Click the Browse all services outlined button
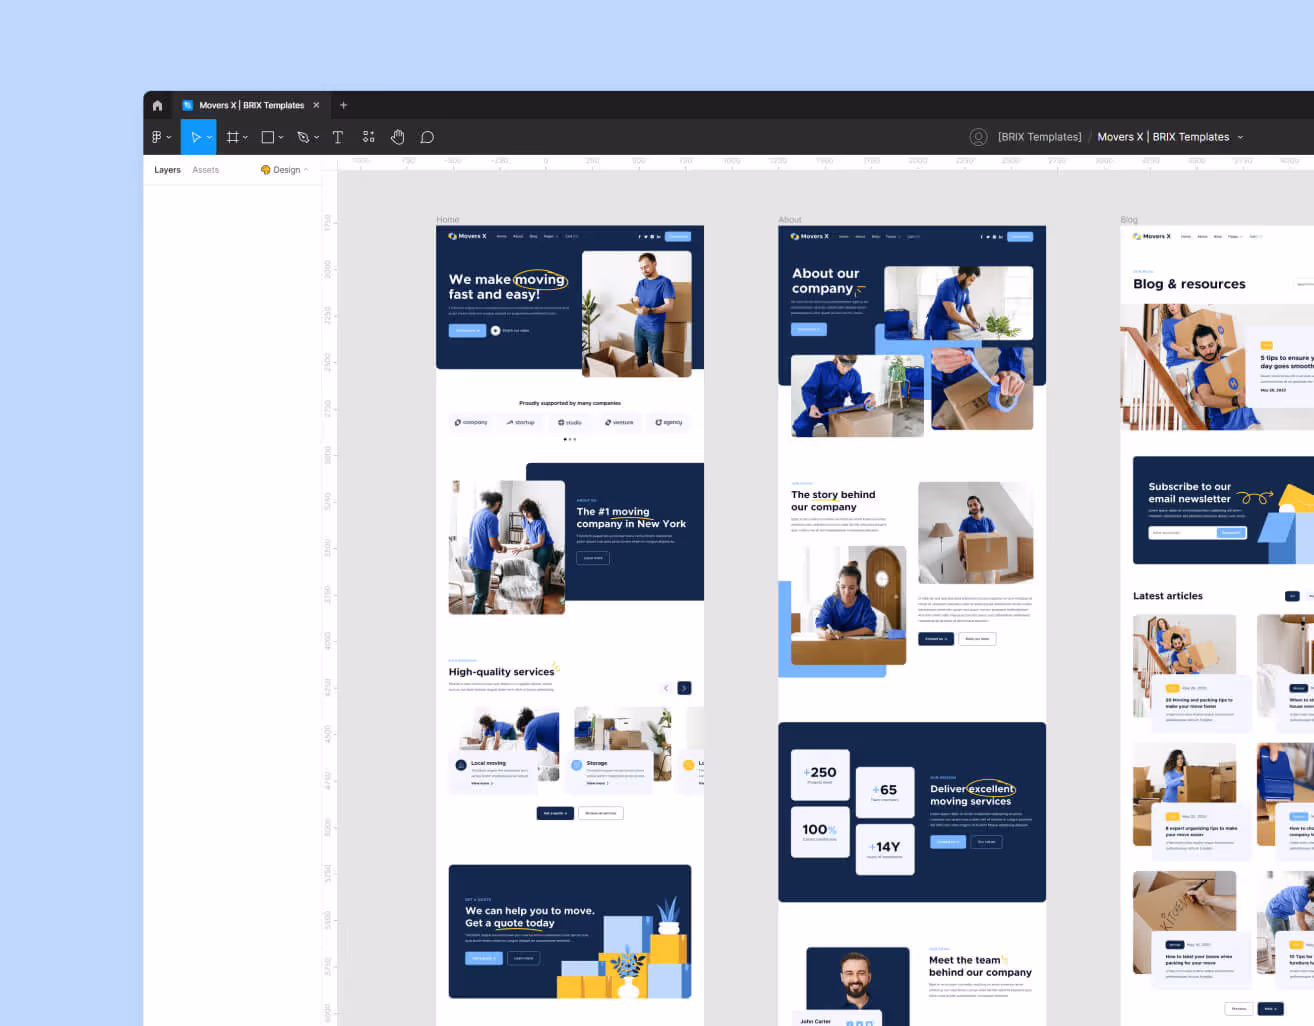This screenshot has height=1026, width=1314. pos(601,813)
